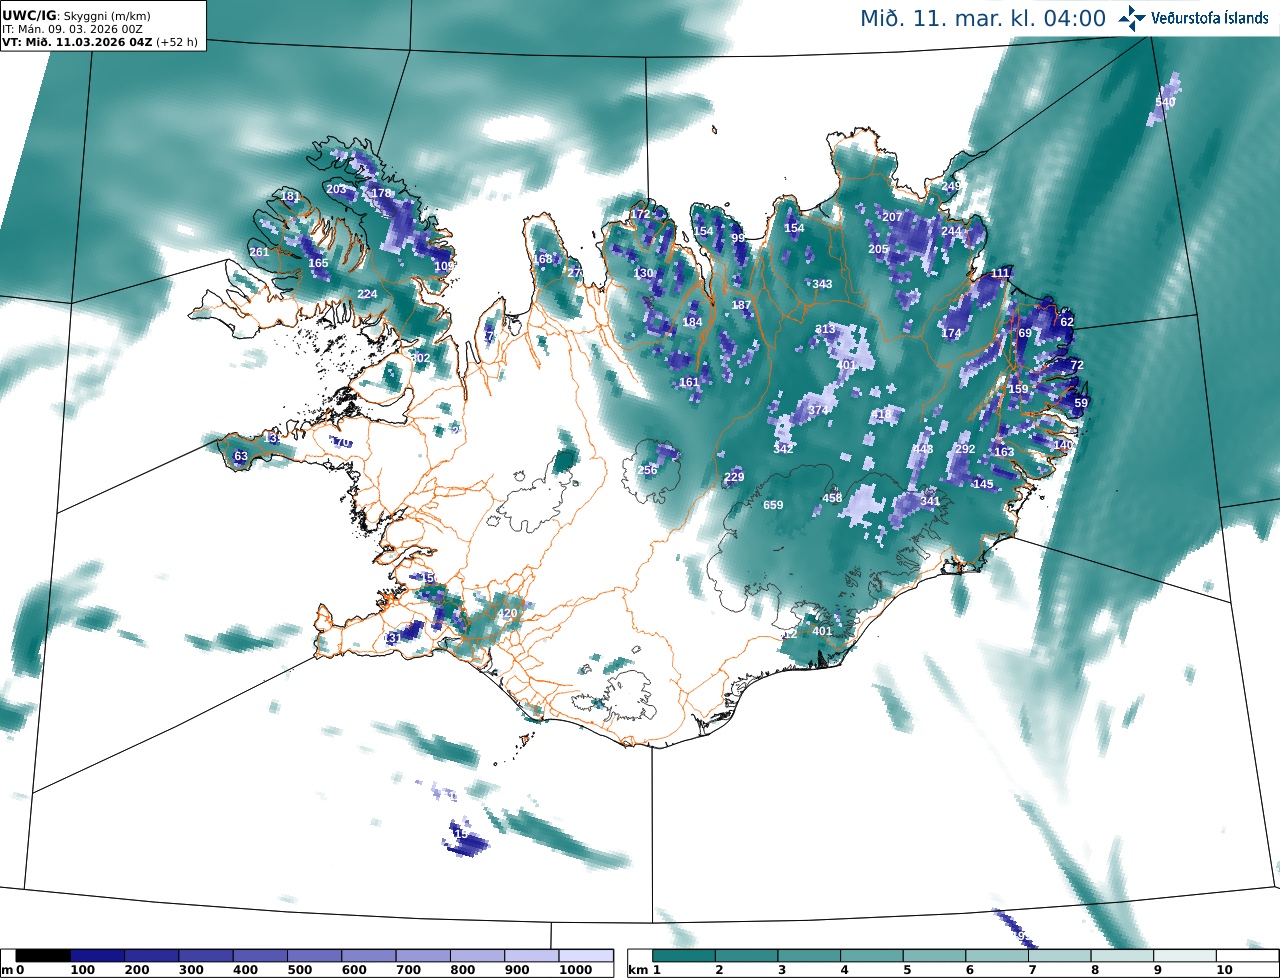
Task: Pick the 500–600 m legend swatch
Action: point(314,956)
